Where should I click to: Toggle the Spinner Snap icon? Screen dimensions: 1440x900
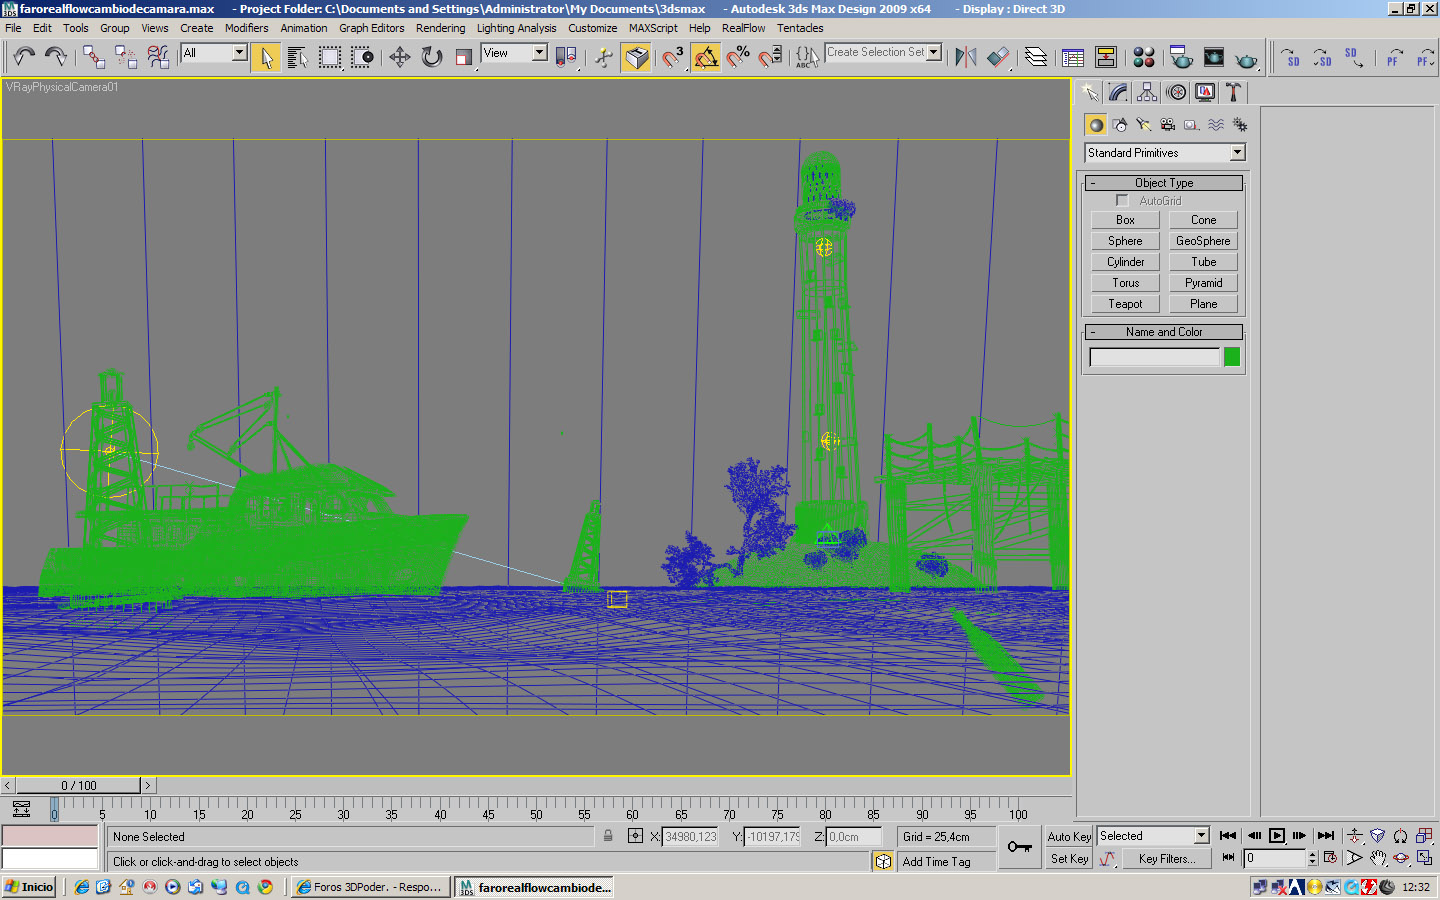[769, 57]
